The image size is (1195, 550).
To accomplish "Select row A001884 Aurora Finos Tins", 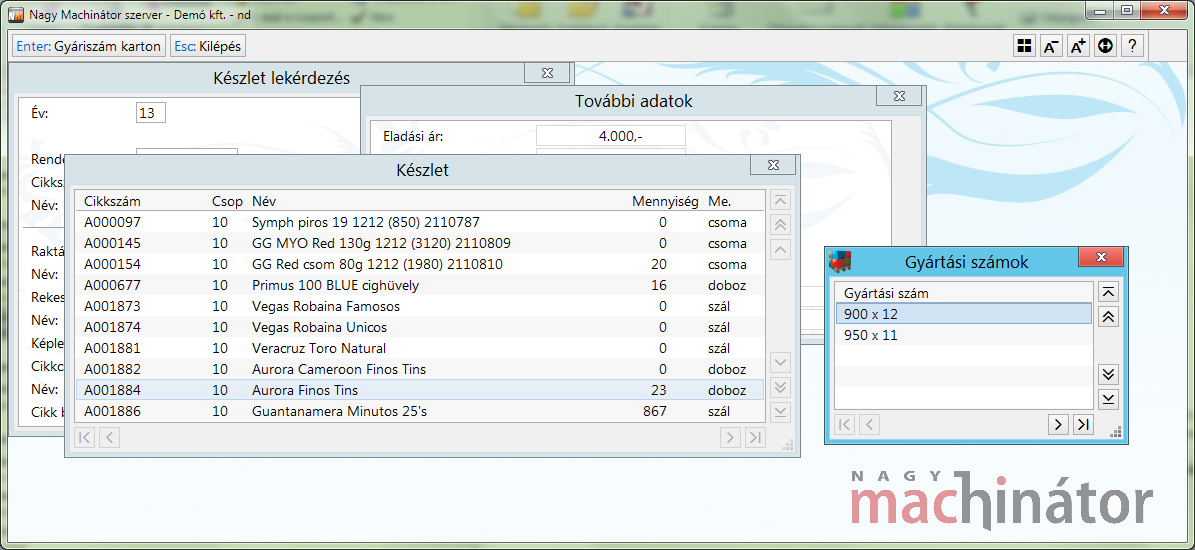I will click(x=420, y=390).
